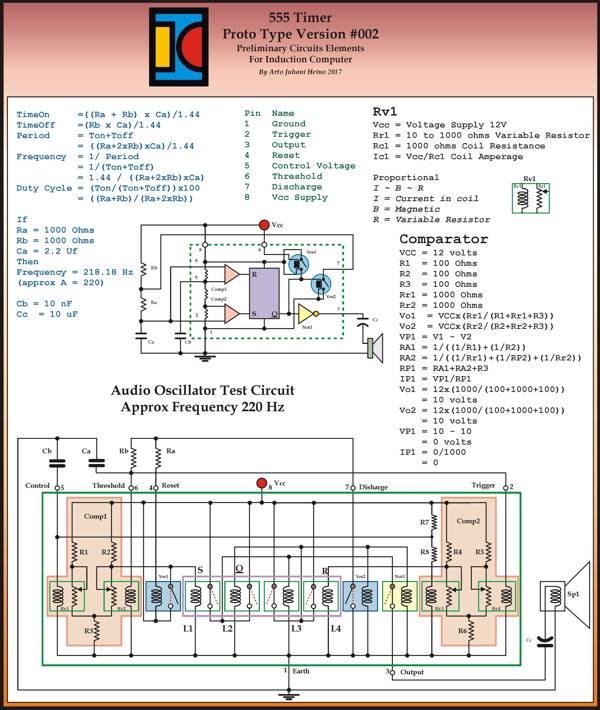Click the speaker symbol in upper schematic
The height and width of the screenshot is (710, 600).
click(377, 347)
